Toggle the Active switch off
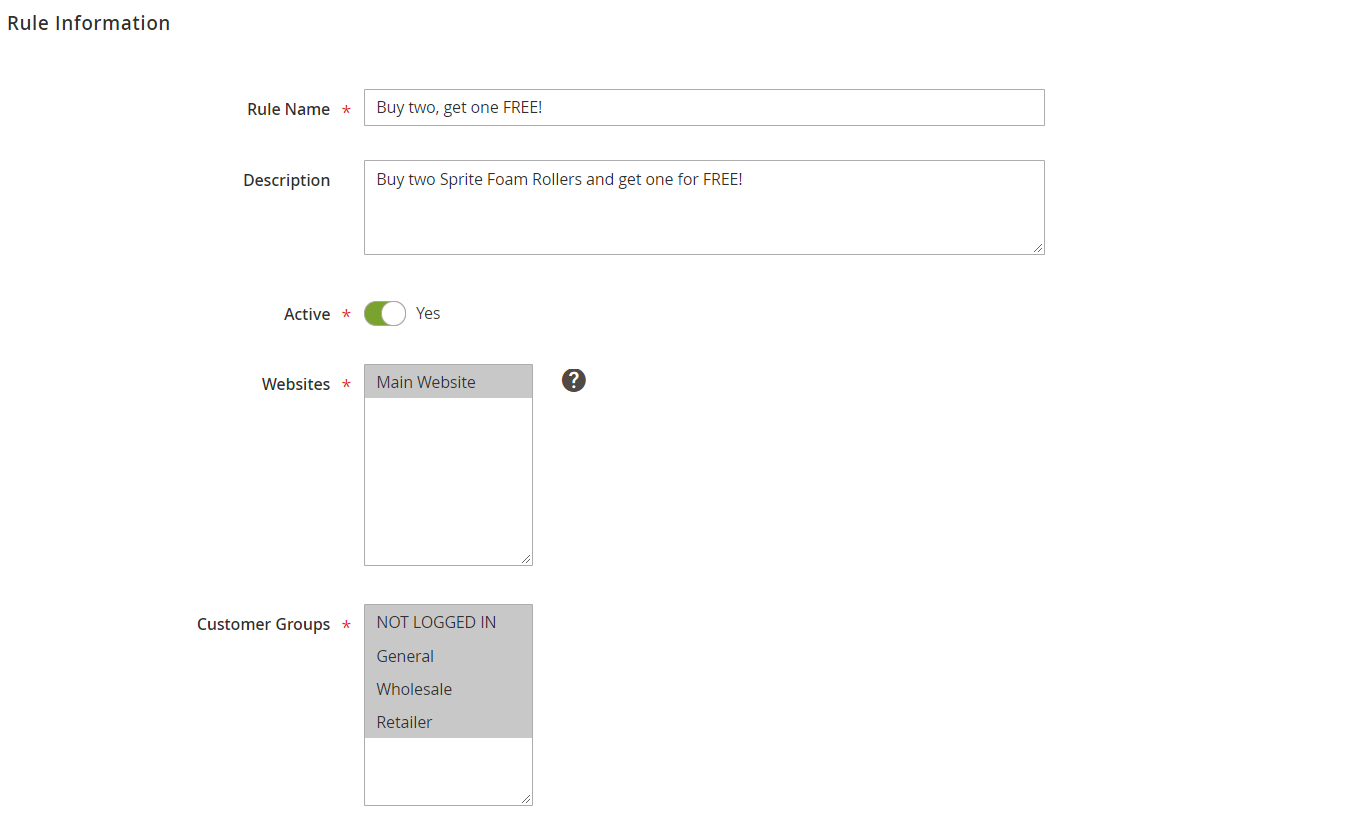The width and height of the screenshot is (1355, 818). coord(385,314)
